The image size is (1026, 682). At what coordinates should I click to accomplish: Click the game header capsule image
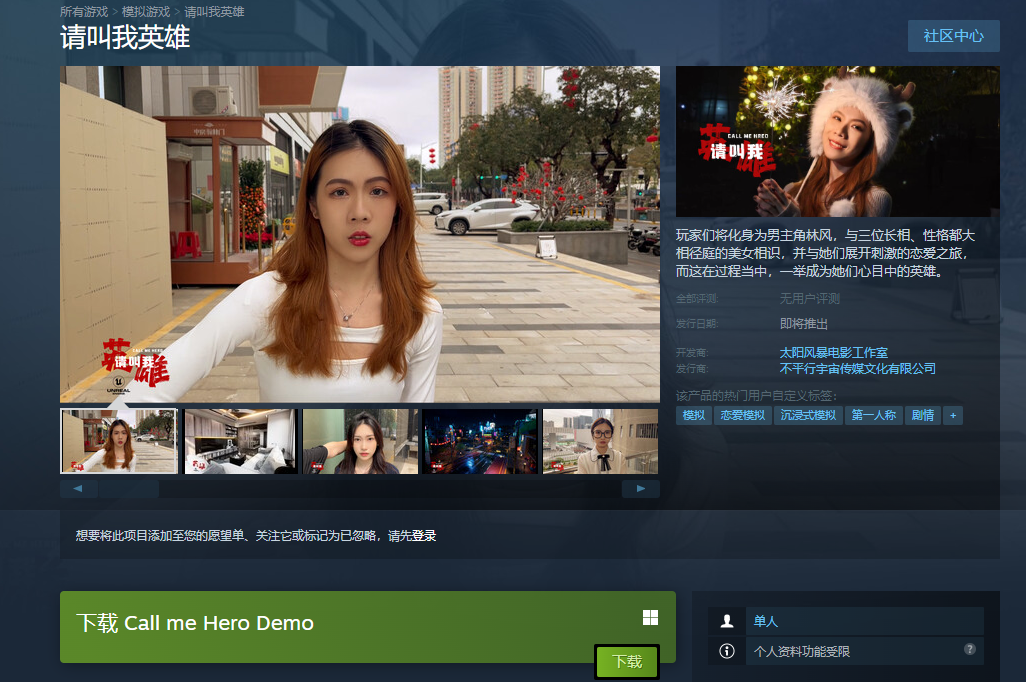pyautogui.click(x=838, y=141)
